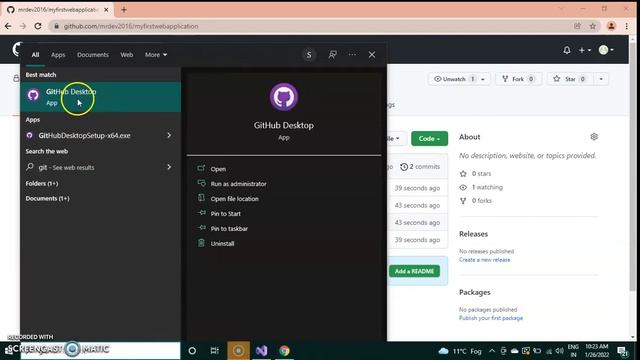Expand the Unwatch options caret
Image resolution: width=640 pixels, height=360 pixels.
pos(483,79)
